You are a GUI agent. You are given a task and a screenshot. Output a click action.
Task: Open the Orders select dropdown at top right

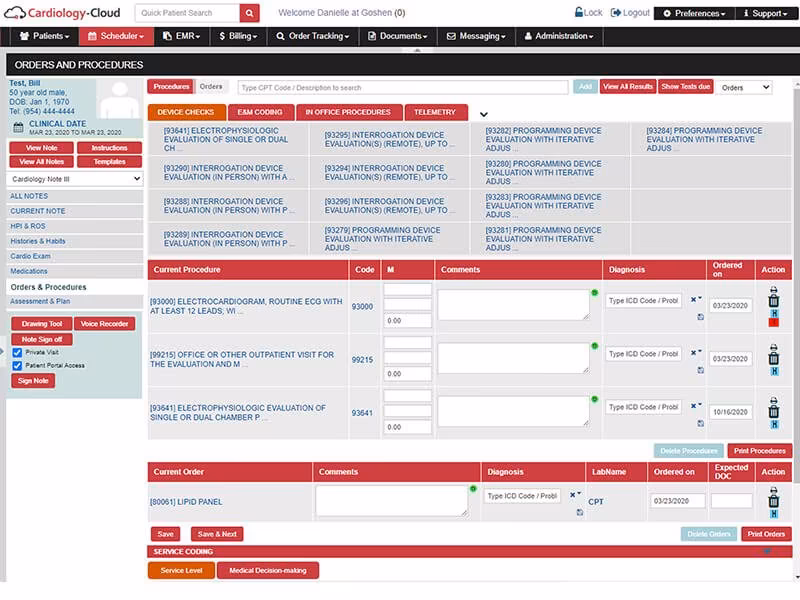click(x=744, y=88)
